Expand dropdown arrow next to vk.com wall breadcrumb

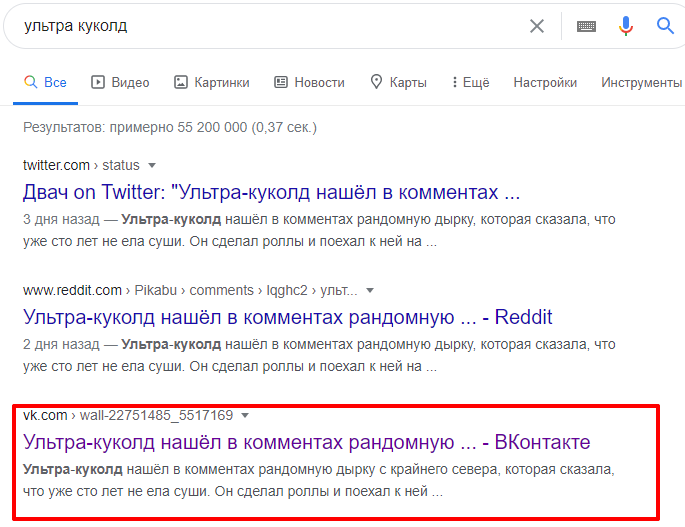245,416
